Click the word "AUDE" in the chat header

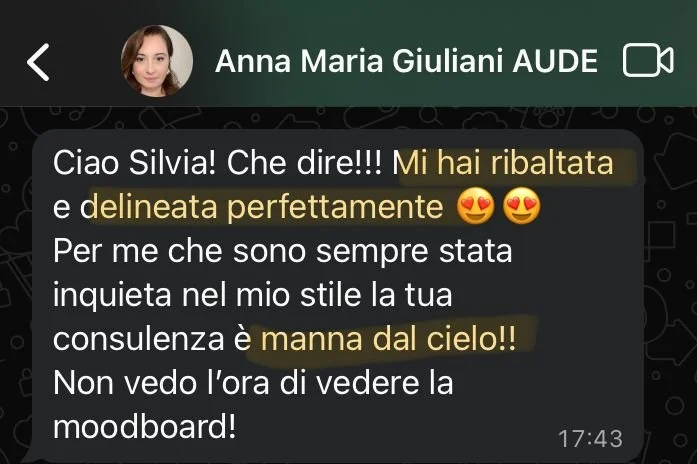555,61
